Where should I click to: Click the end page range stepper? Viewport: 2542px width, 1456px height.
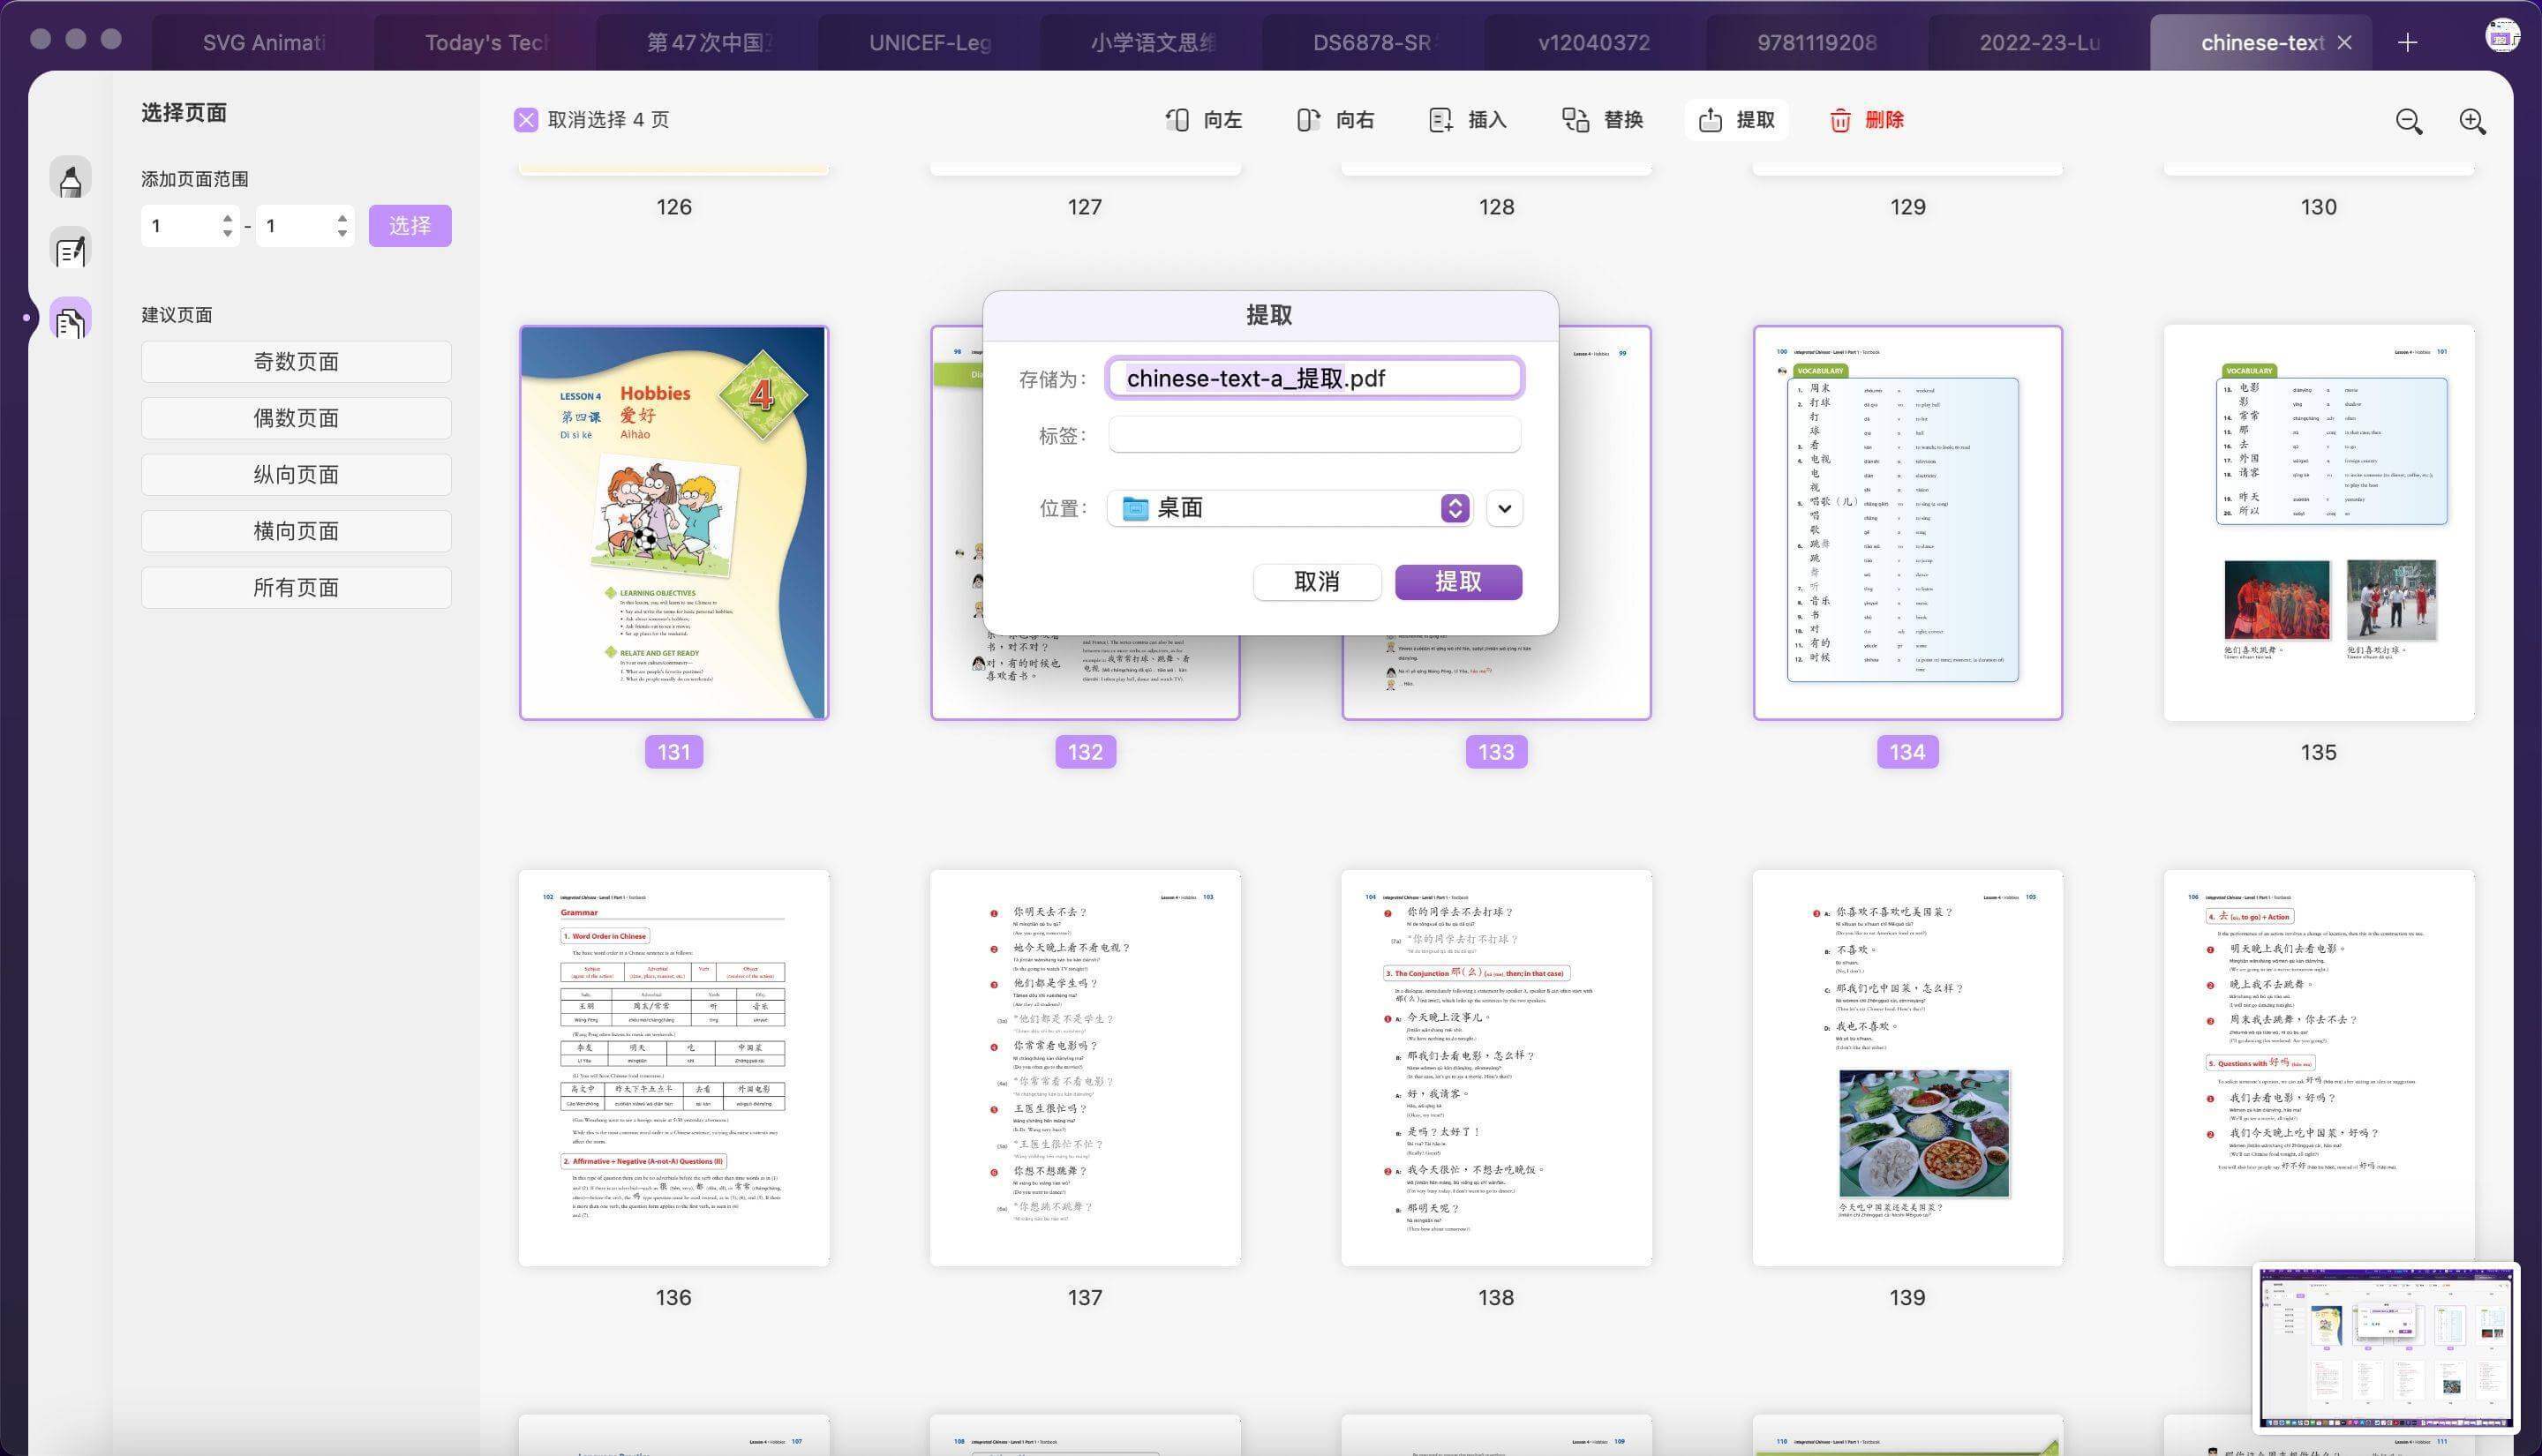343,226
